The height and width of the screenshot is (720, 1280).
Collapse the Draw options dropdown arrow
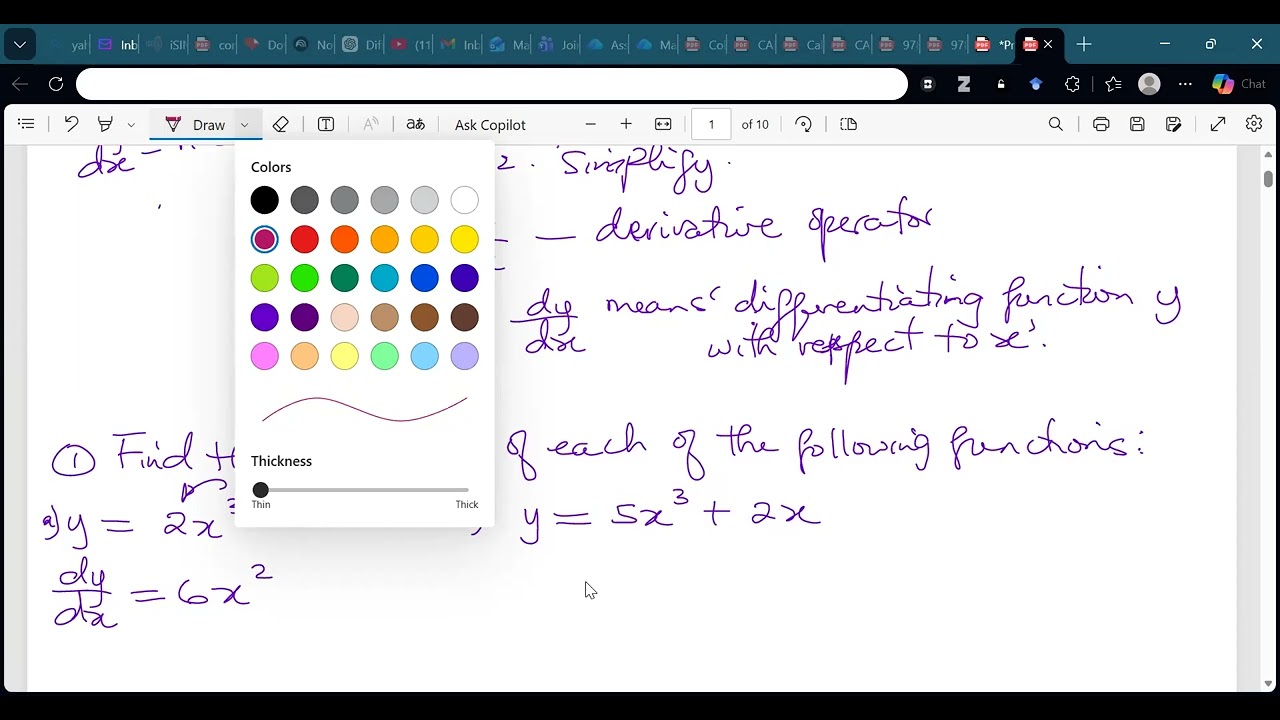tap(244, 125)
